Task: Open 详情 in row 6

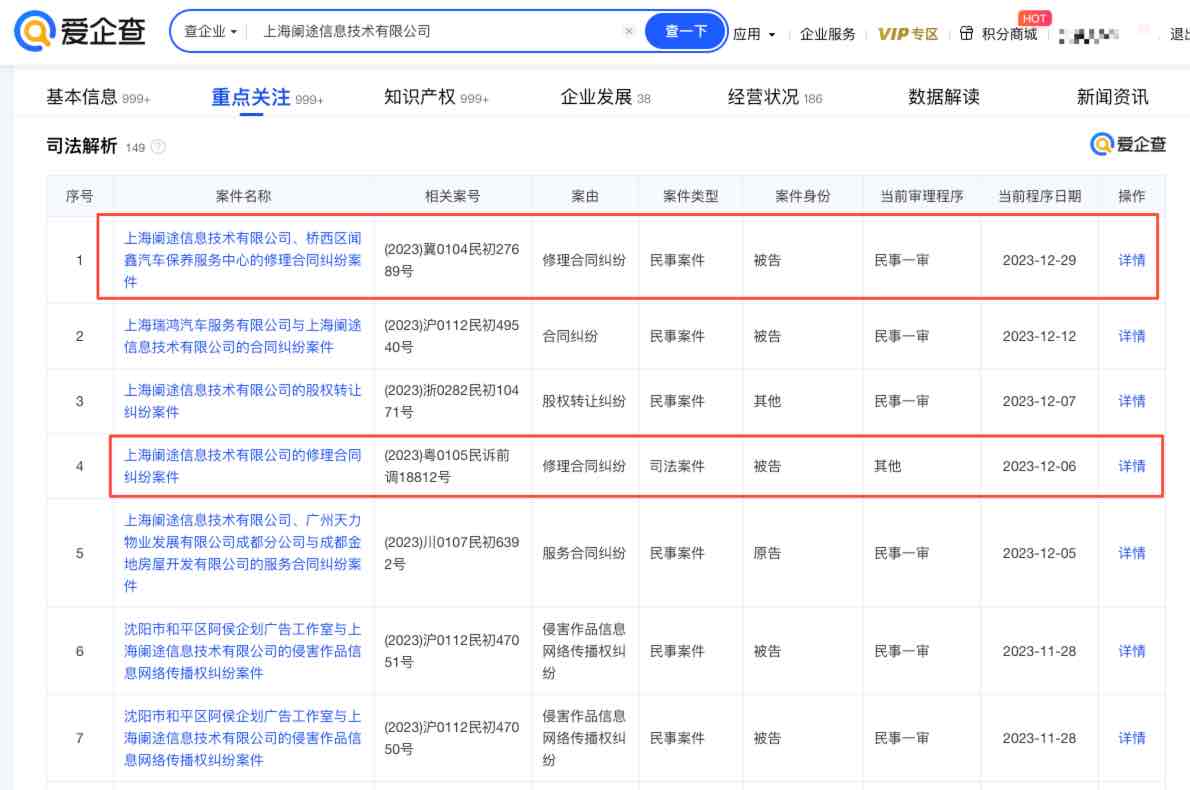Action: pyautogui.click(x=1132, y=651)
